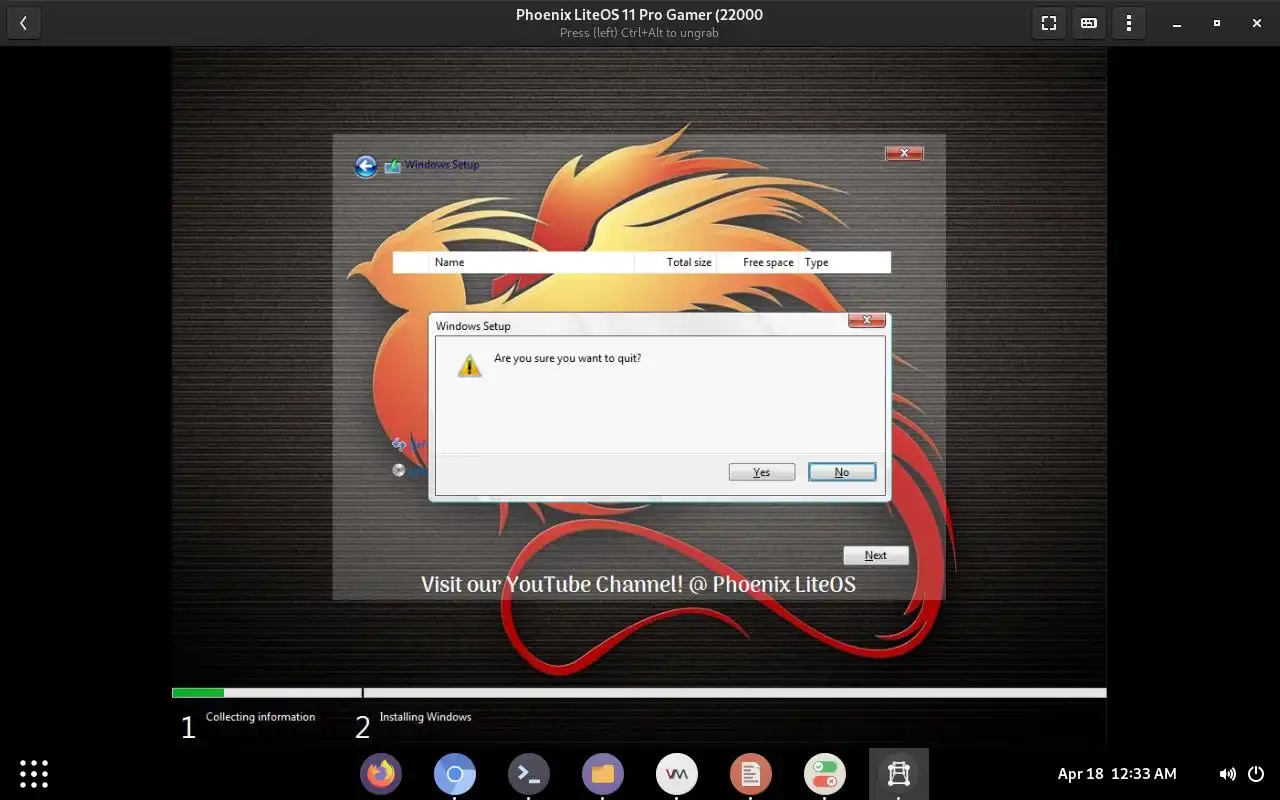Click the installation progress bar
This screenshot has height=800, width=1280.
(x=639, y=693)
